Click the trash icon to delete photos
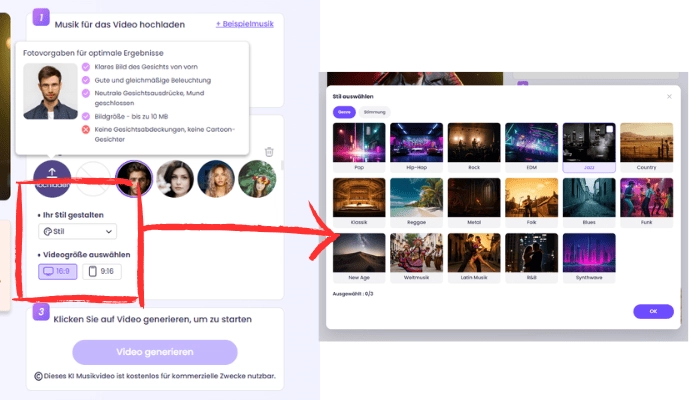700x400 pixels. [x=269, y=152]
